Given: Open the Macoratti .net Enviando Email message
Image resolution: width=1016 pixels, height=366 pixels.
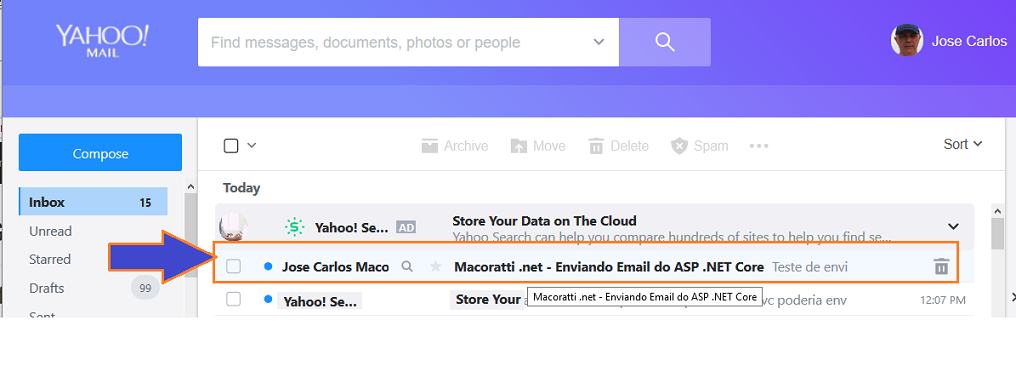Looking at the screenshot, I should click(x=609, y=267).
